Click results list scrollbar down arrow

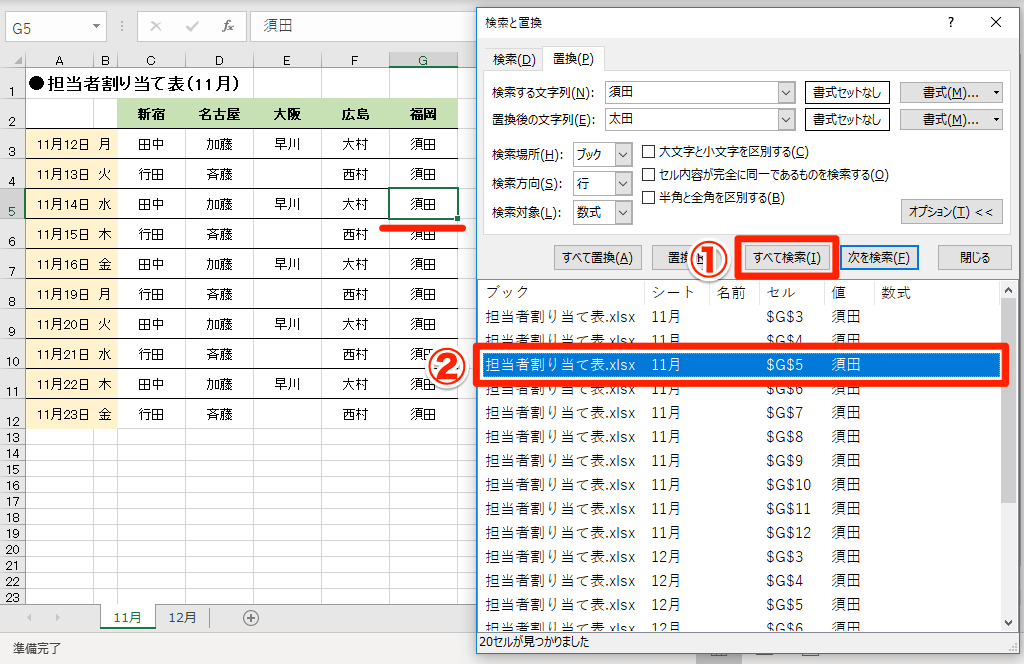click(1008, 623)
